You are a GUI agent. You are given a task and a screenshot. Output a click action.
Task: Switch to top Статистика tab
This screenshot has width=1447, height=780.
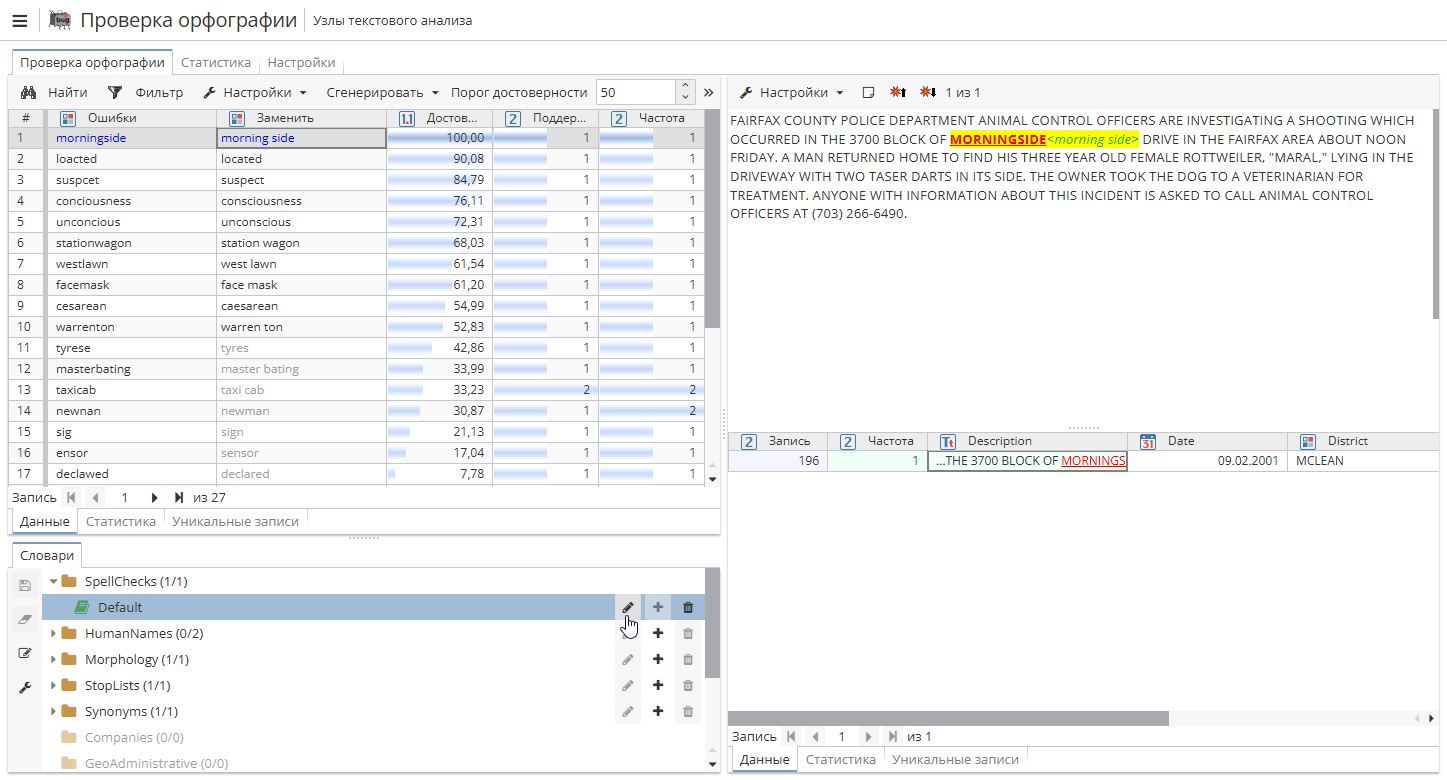216,62
